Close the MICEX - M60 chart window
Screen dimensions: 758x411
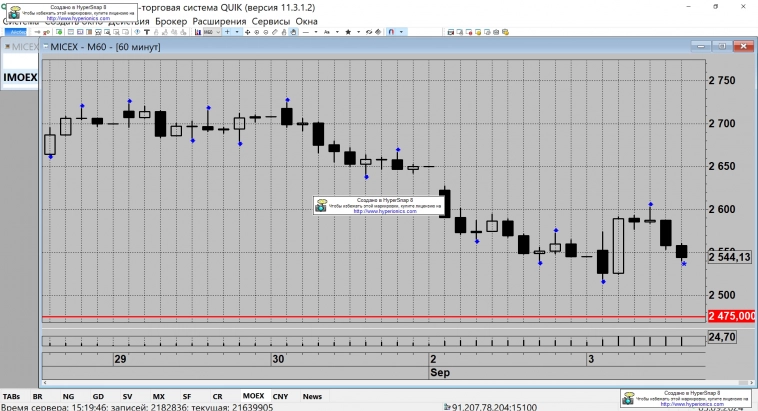[743, 46]
